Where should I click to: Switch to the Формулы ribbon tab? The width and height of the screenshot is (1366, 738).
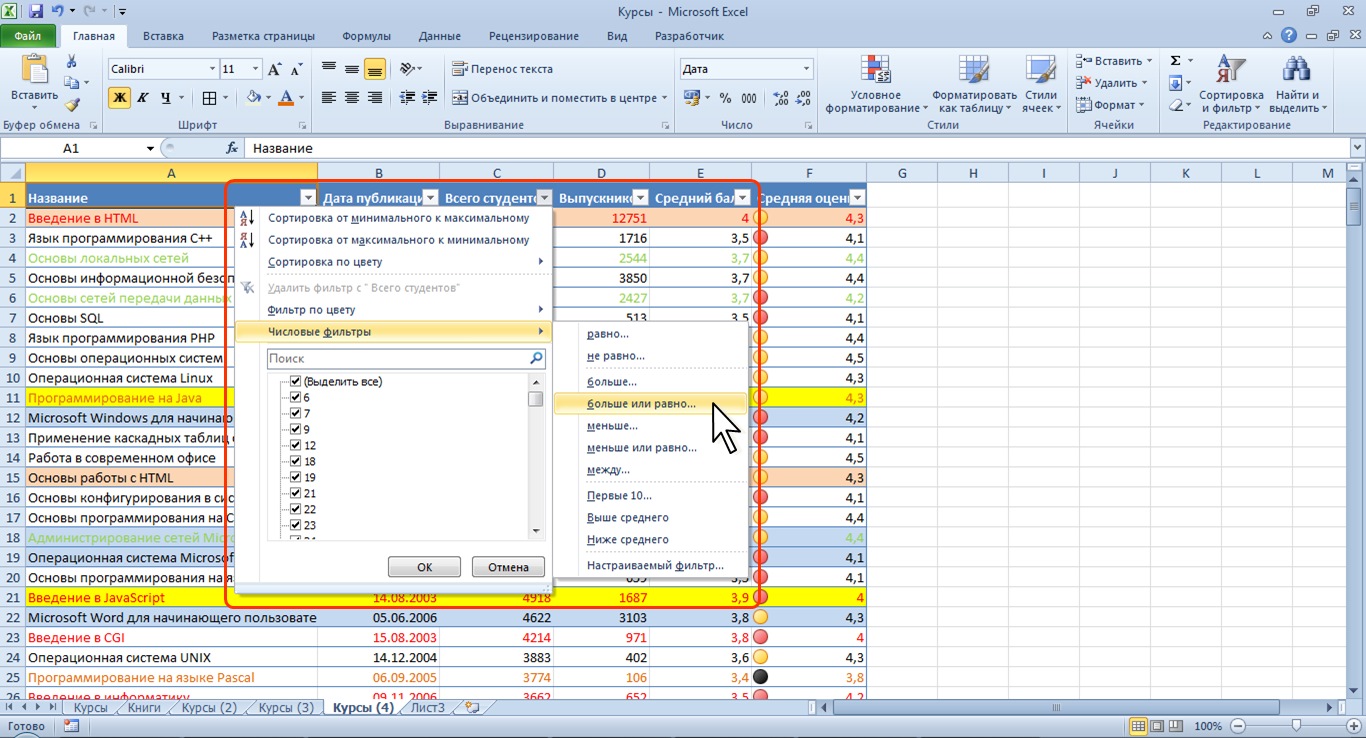point(366,36)
